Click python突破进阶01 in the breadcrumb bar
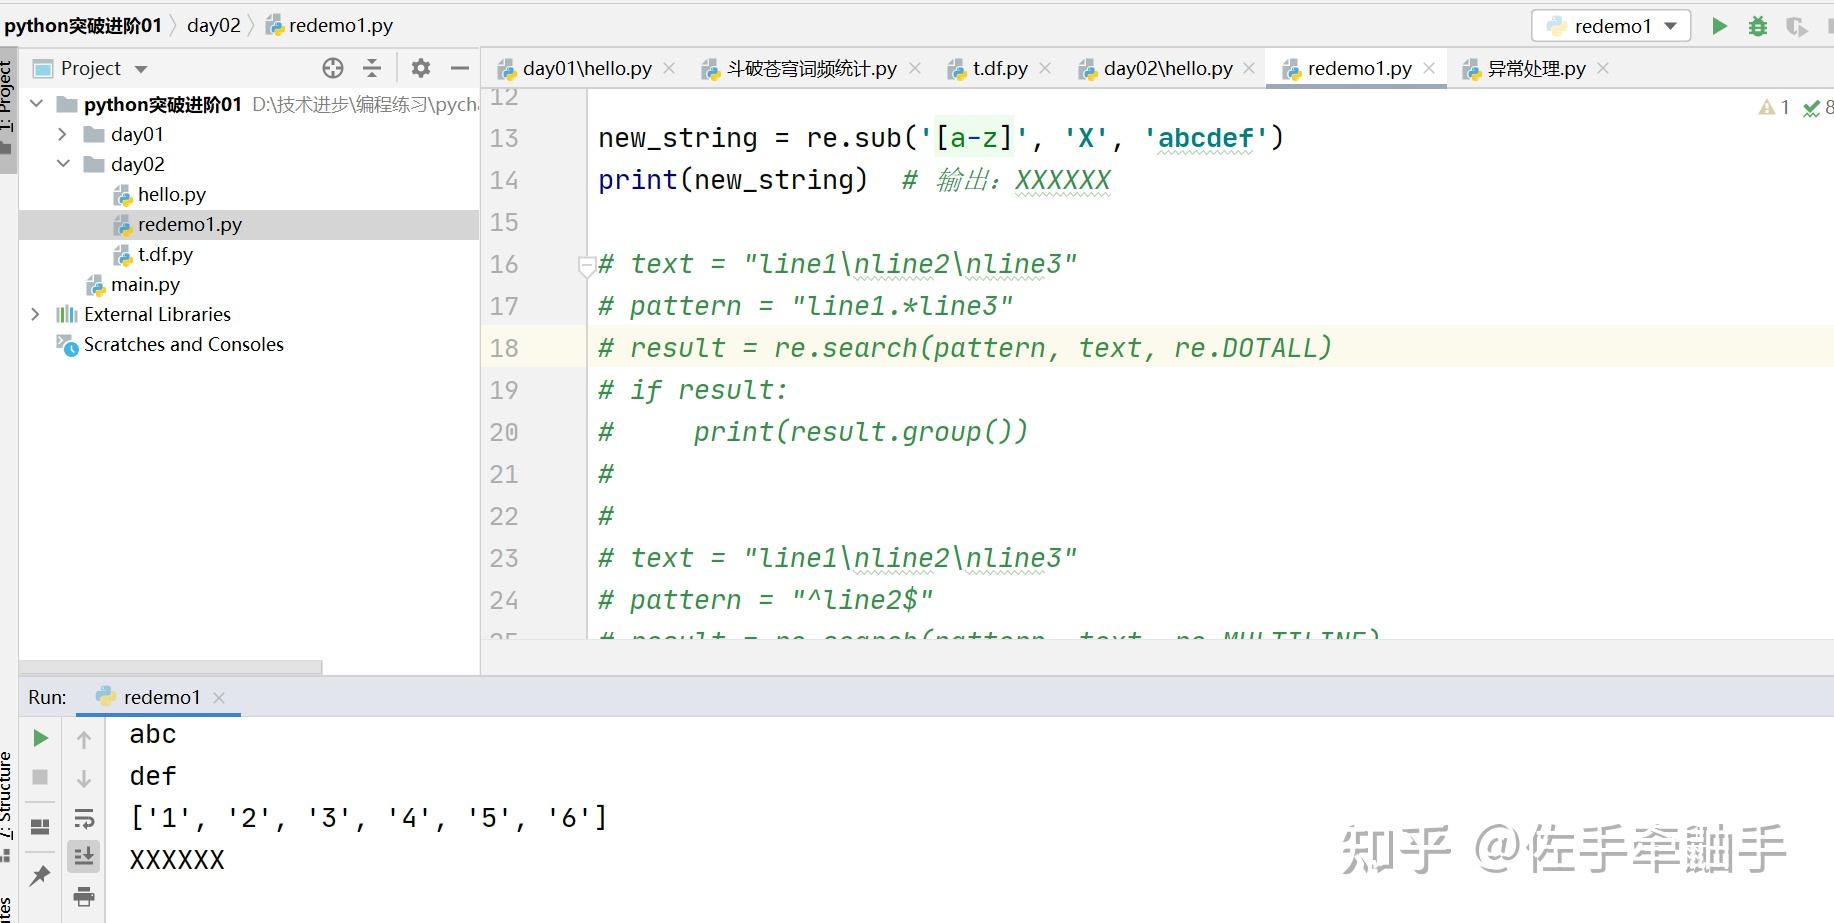Screen dimensions: 1834x923 83,25
